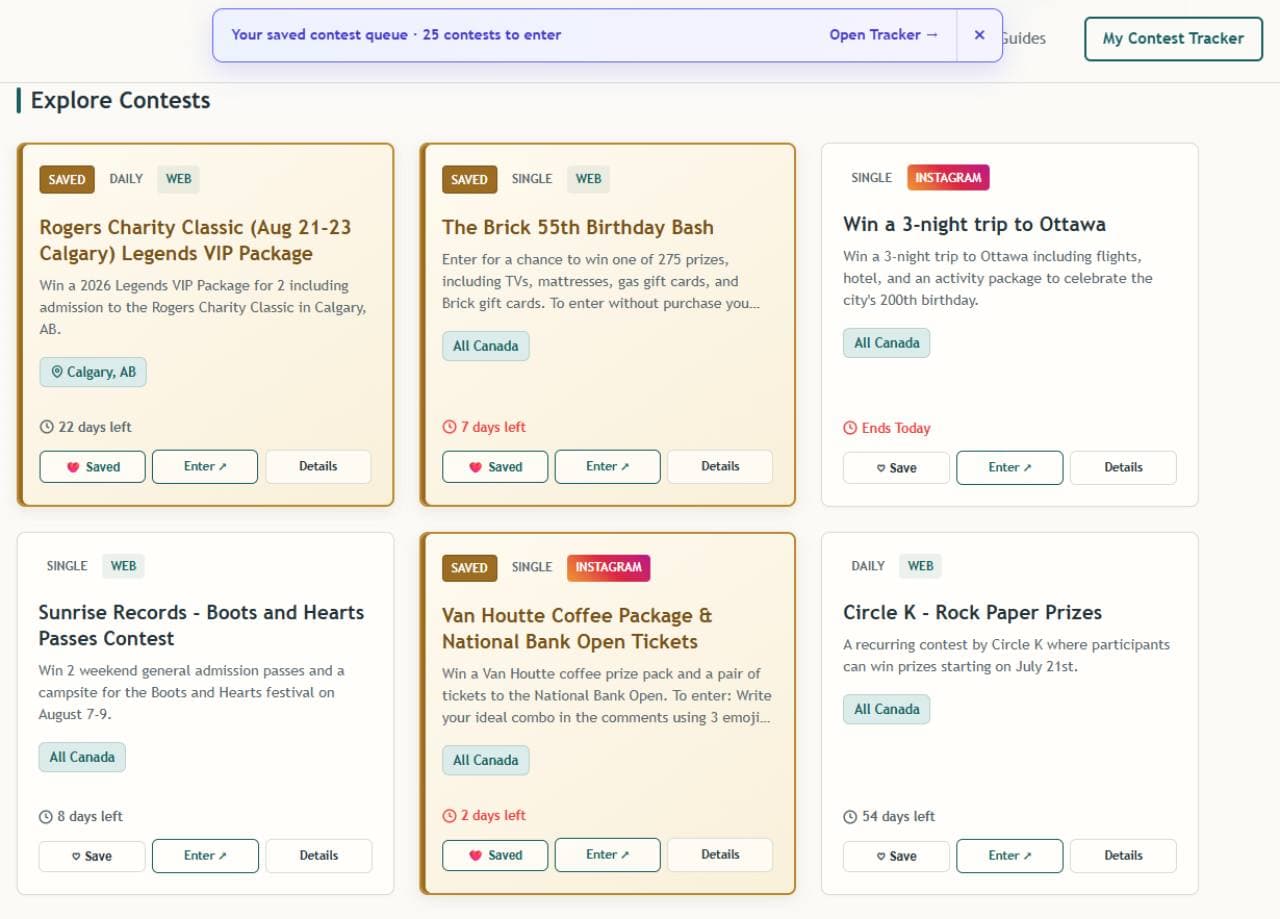
Task: Click the 22 days left clock indicator
Action: pyautogui.click(x=86, y=428)
